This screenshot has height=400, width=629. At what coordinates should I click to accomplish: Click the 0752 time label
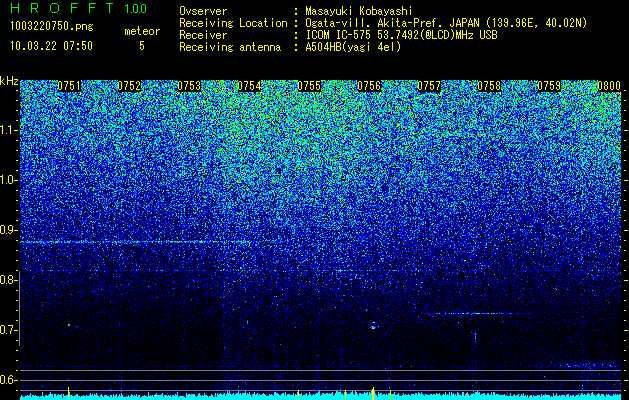click(129, 86)
